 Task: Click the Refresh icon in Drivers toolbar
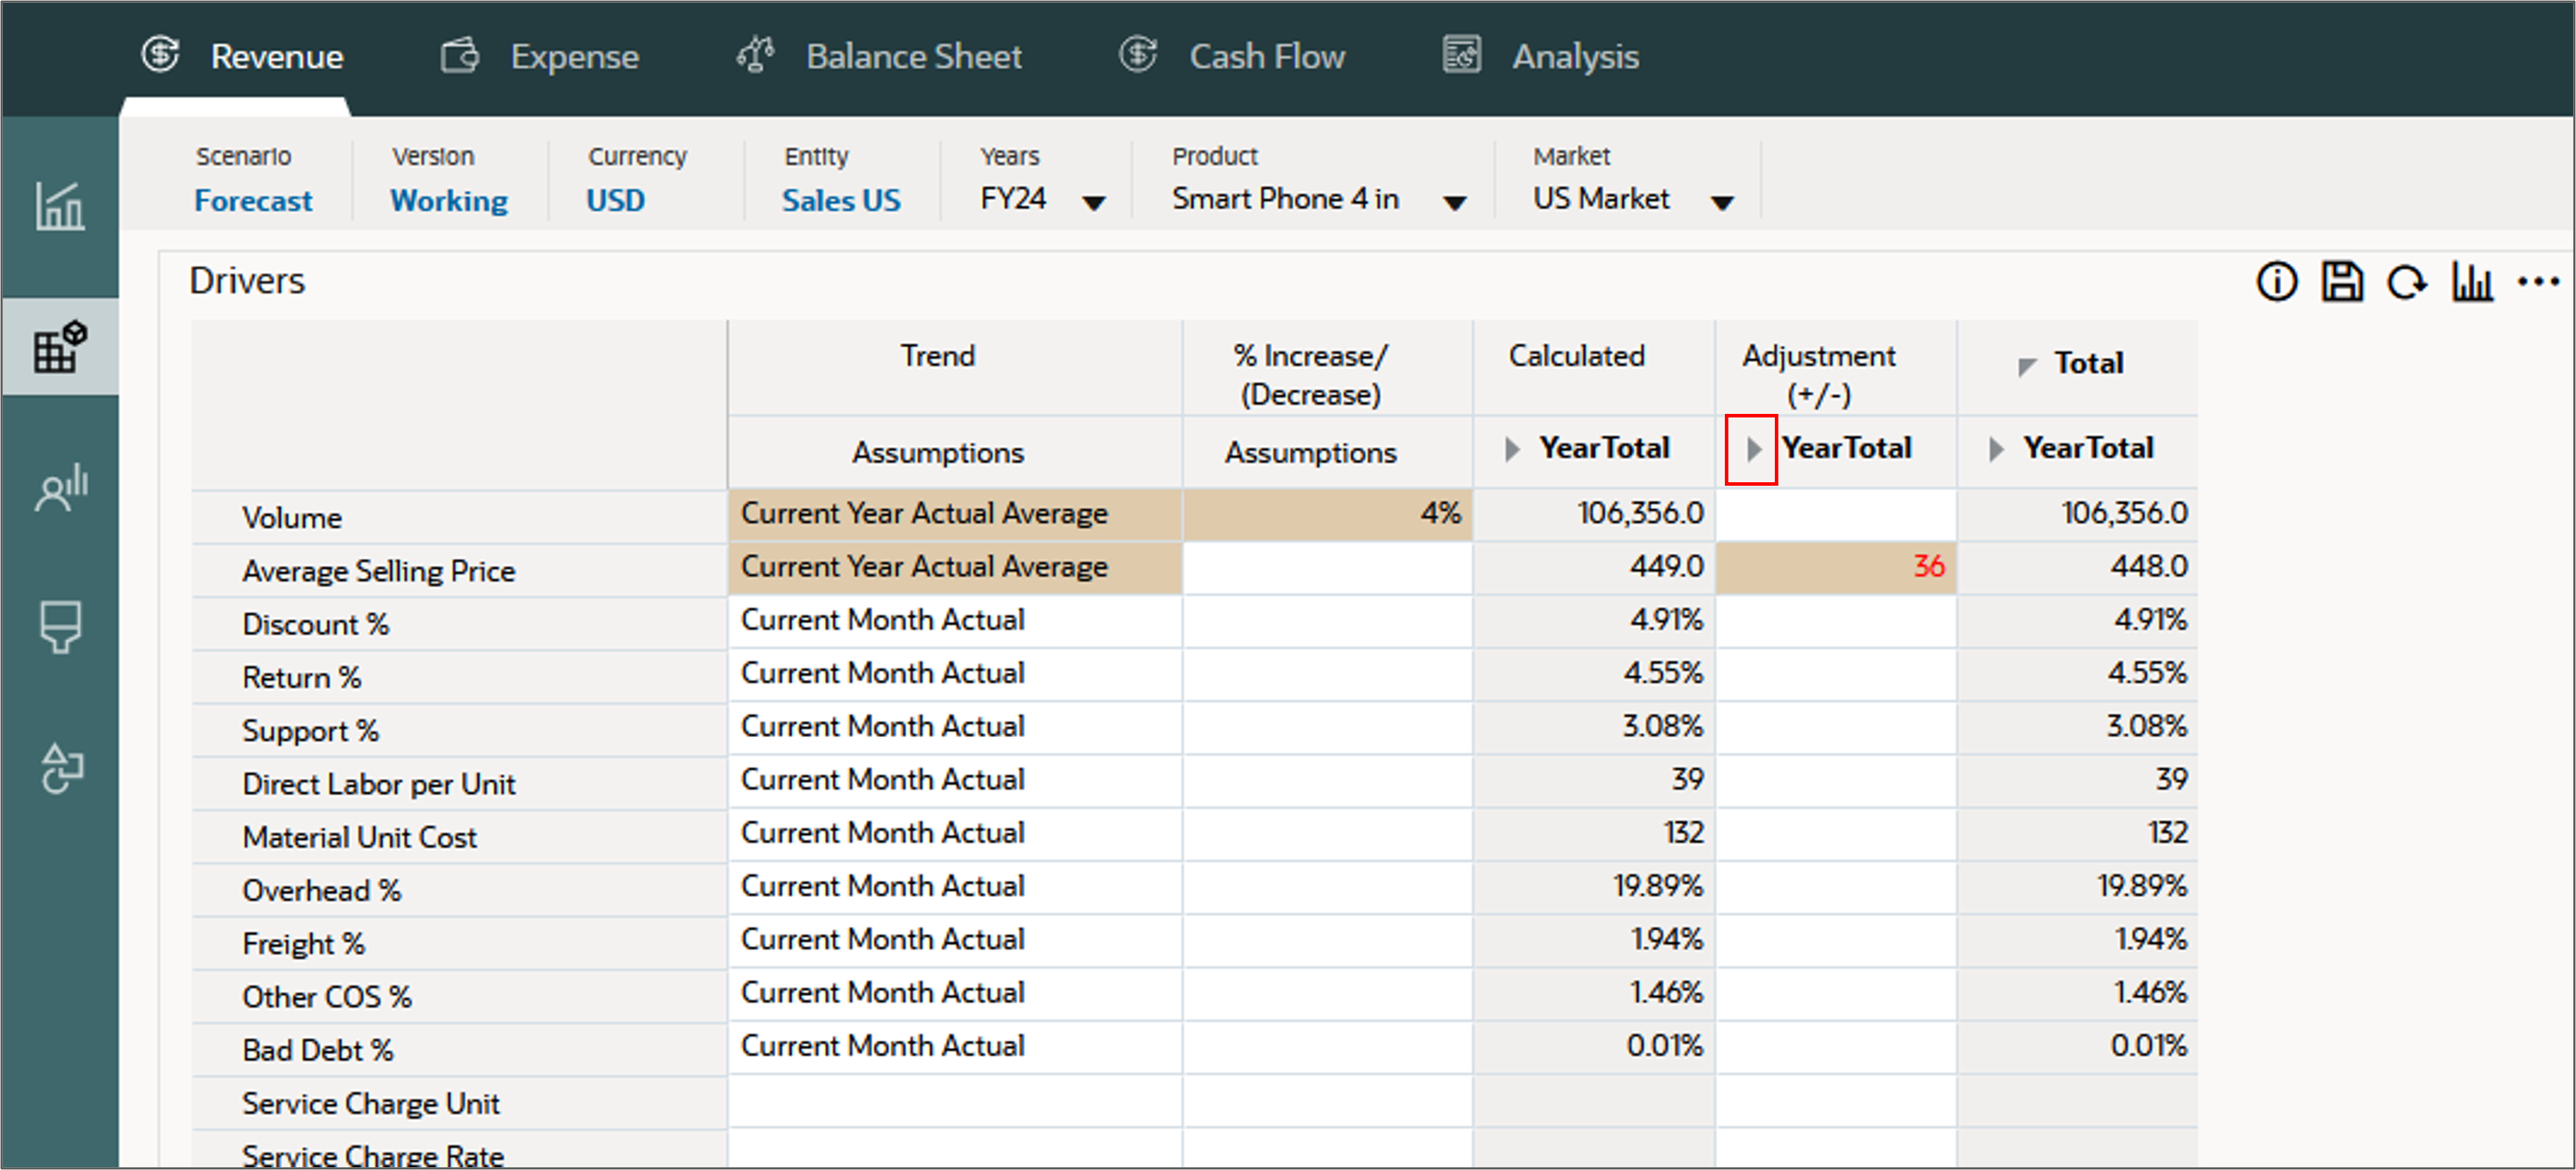click(2406, 283)
